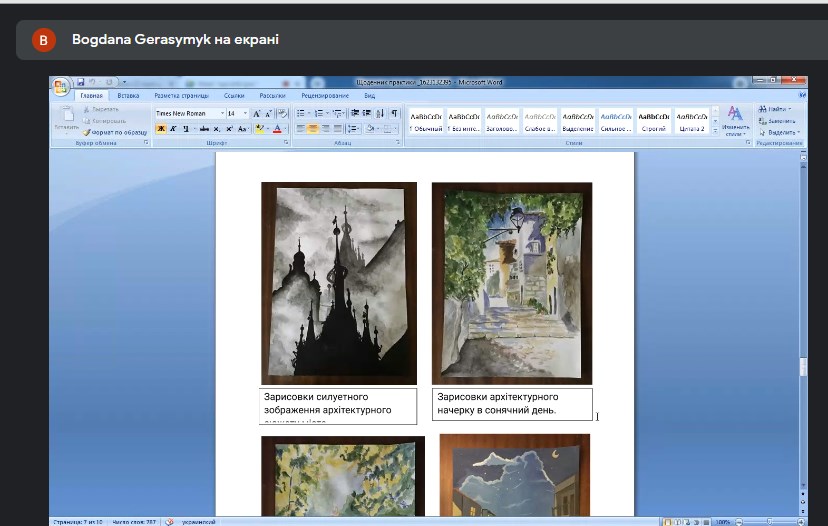Zoom in with the plus icon in status bar
The image size is (828, 526).
[x=801, y=522]
